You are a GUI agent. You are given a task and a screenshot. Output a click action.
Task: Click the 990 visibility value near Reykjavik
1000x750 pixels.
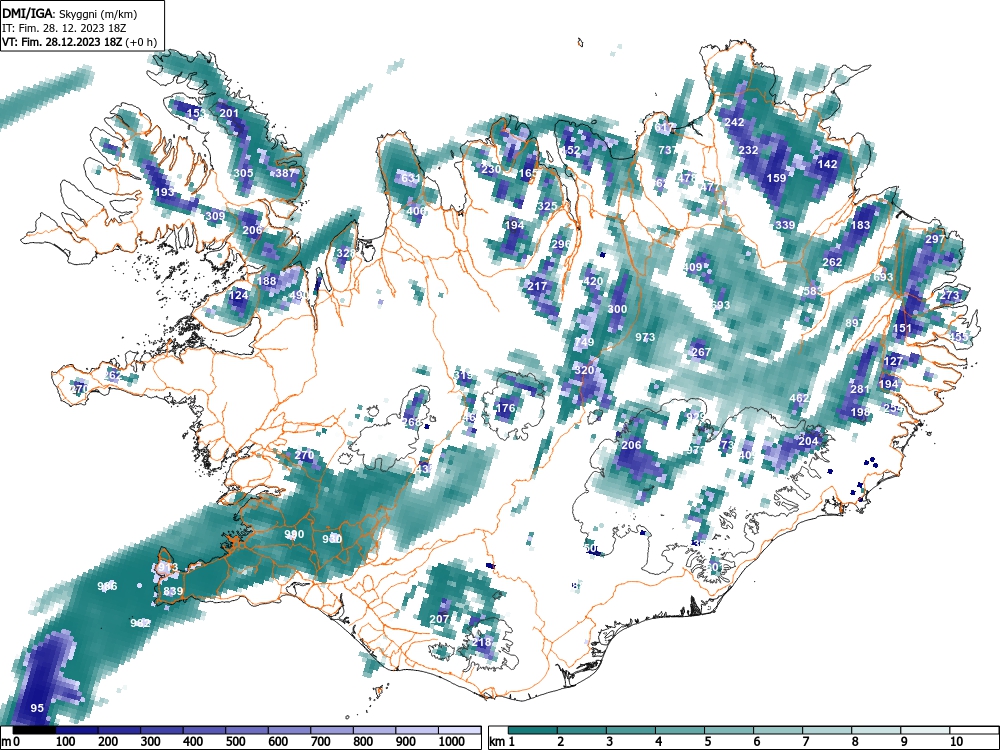coord(294,534)
